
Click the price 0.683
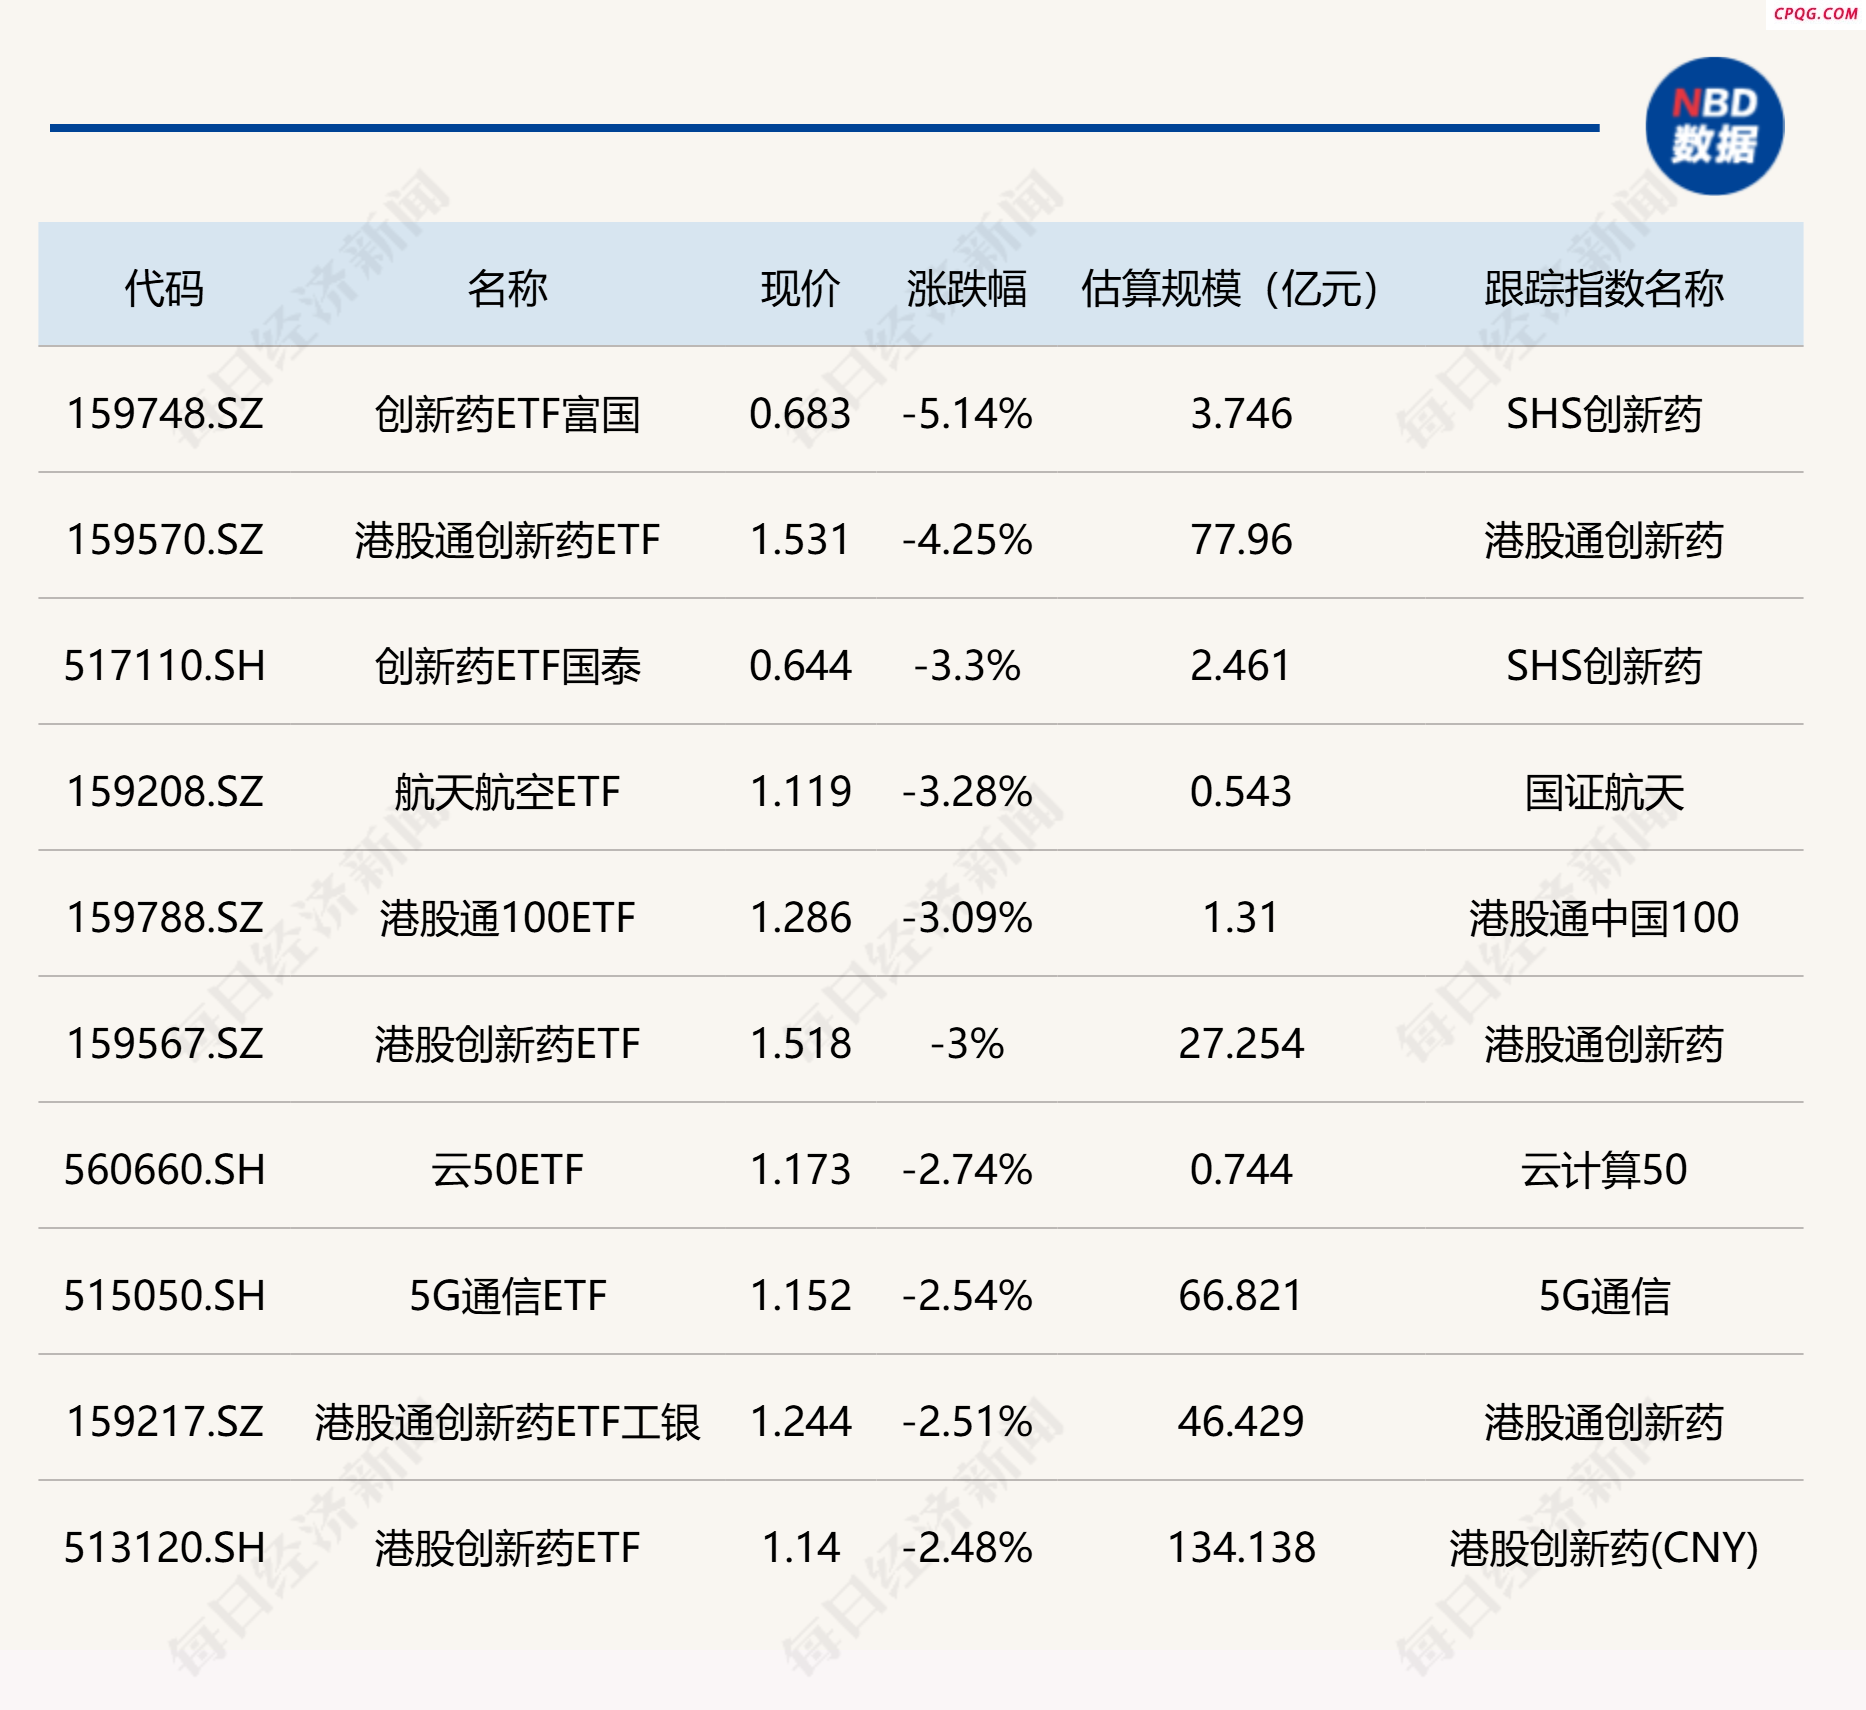tap(800, 413)
